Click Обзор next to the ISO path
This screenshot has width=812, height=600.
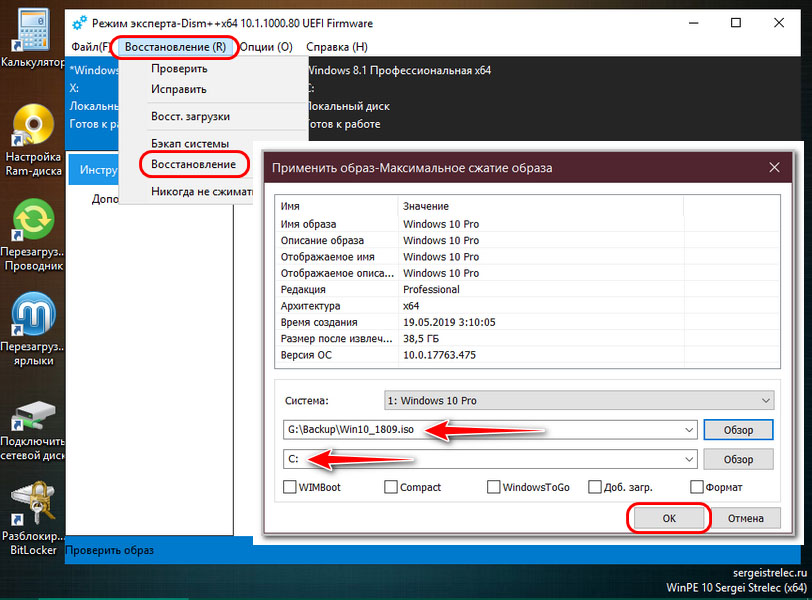[x=738, y=430]
